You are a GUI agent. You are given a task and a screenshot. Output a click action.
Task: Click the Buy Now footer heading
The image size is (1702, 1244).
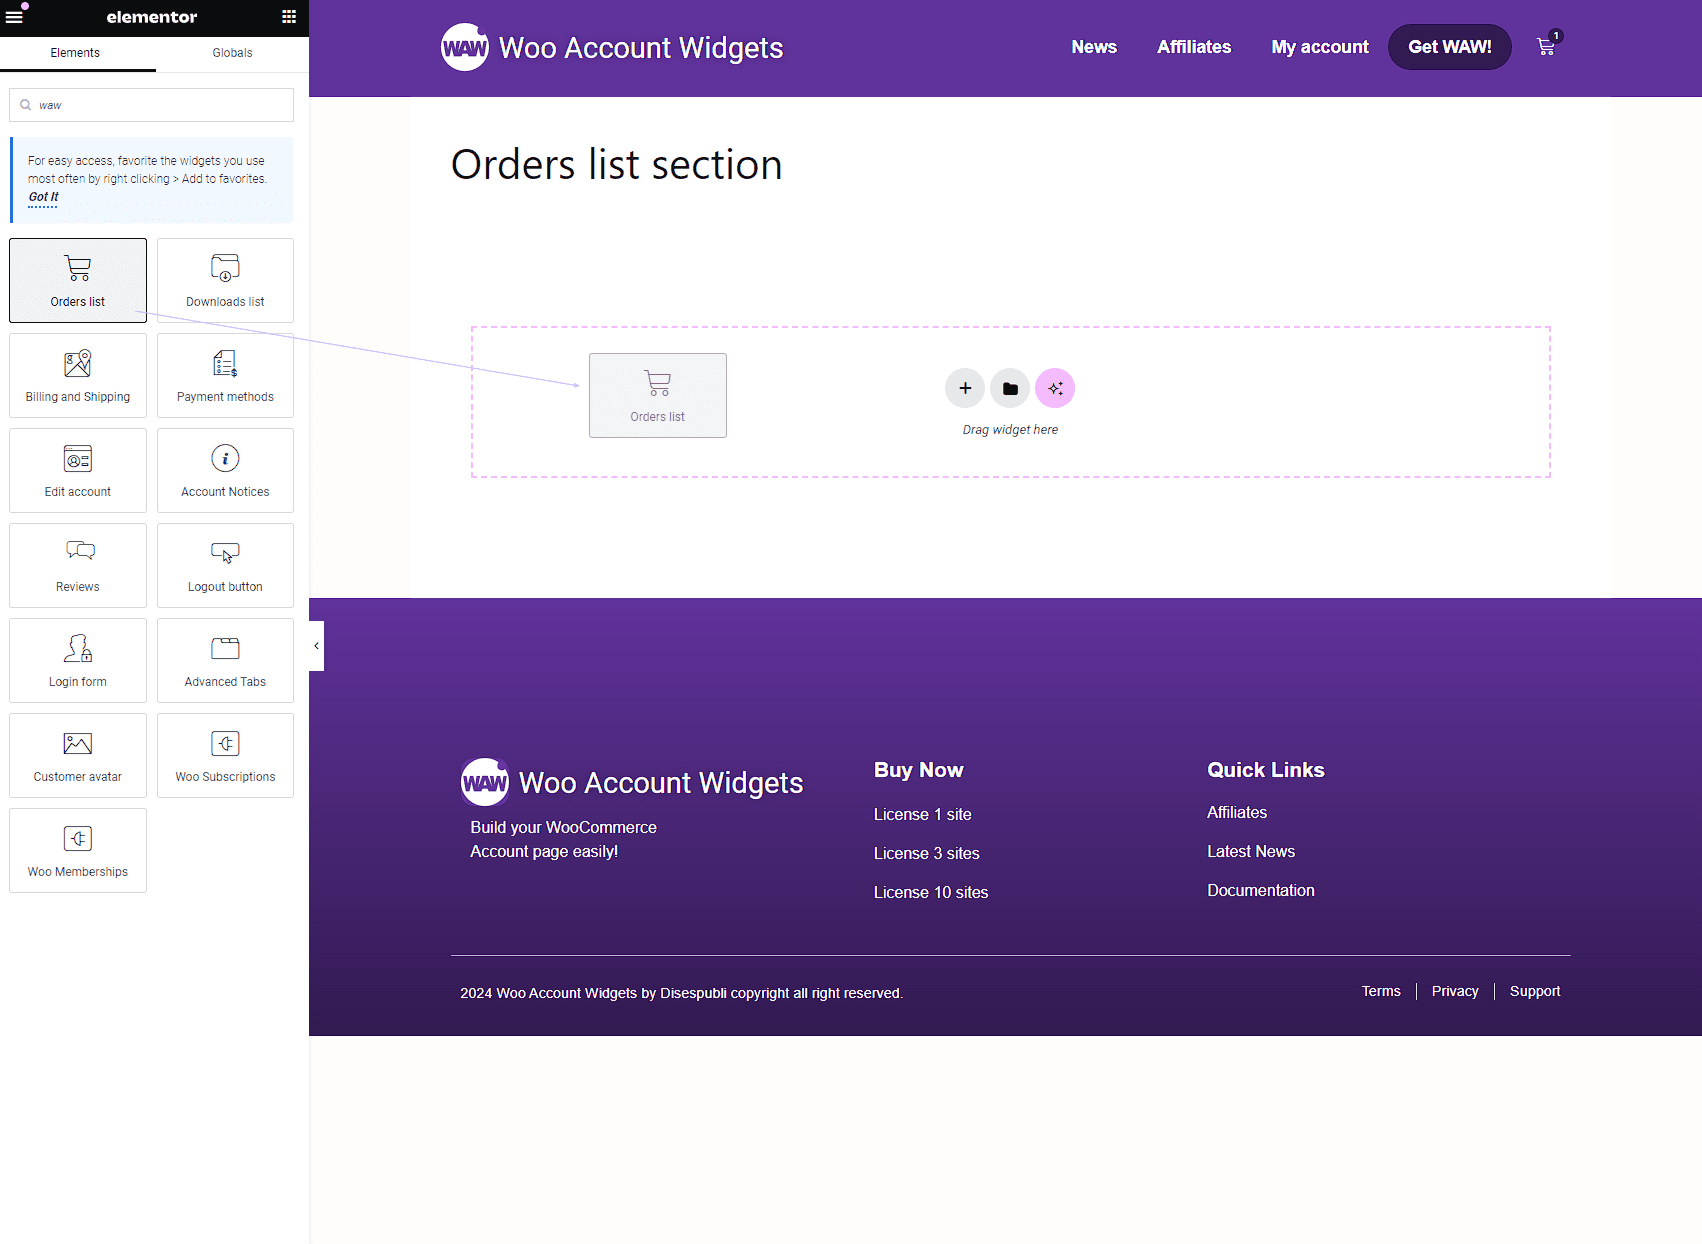point(919,770)
